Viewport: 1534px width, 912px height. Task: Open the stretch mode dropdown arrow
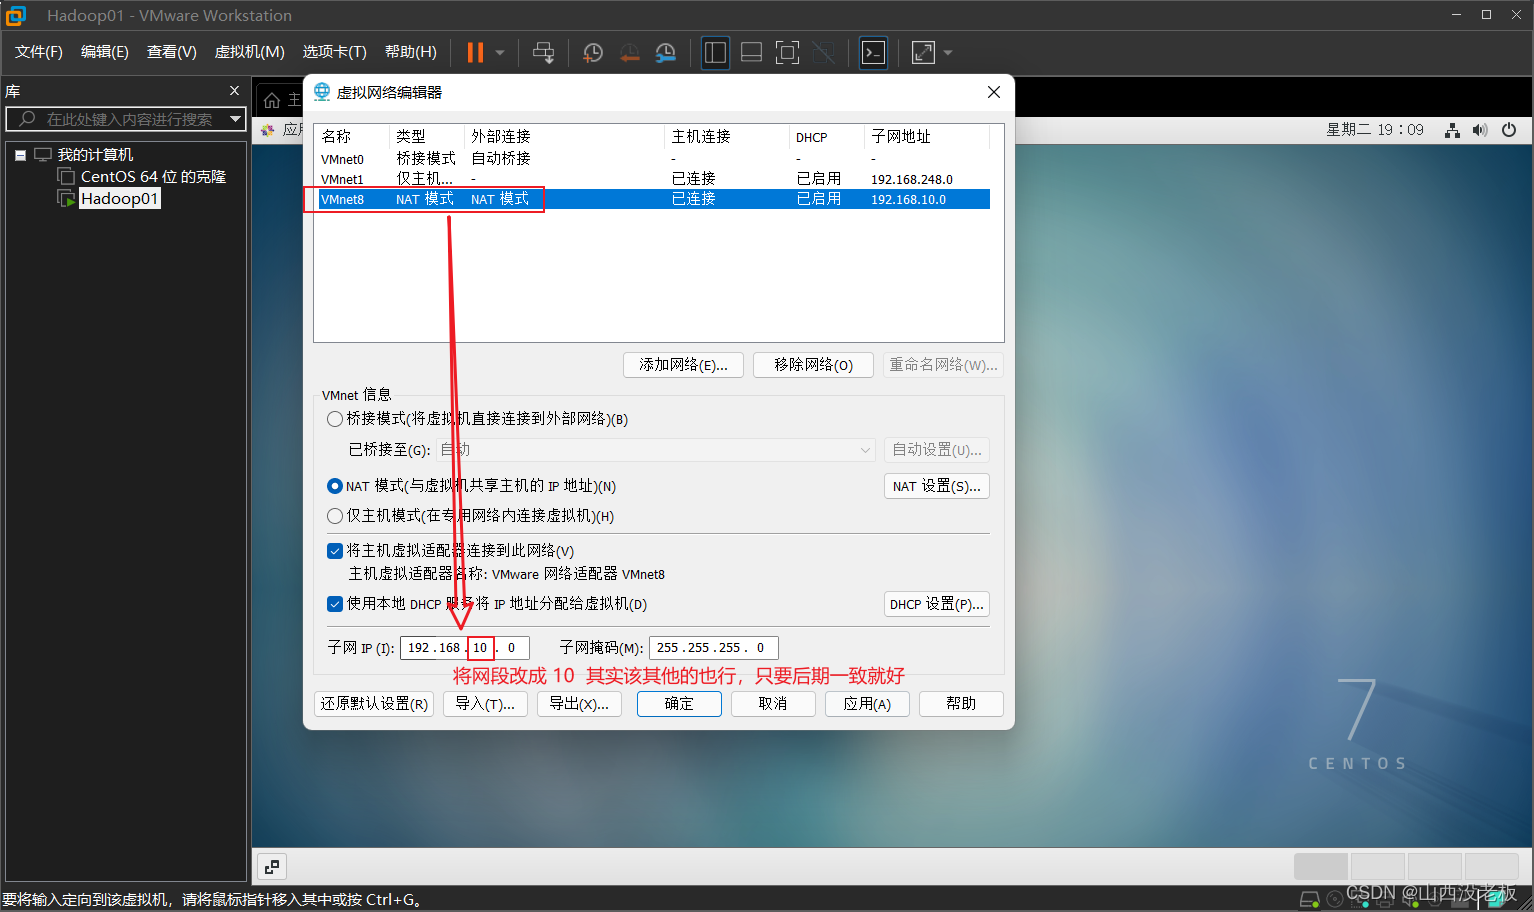pyautogui.click(x=948, y=53)
